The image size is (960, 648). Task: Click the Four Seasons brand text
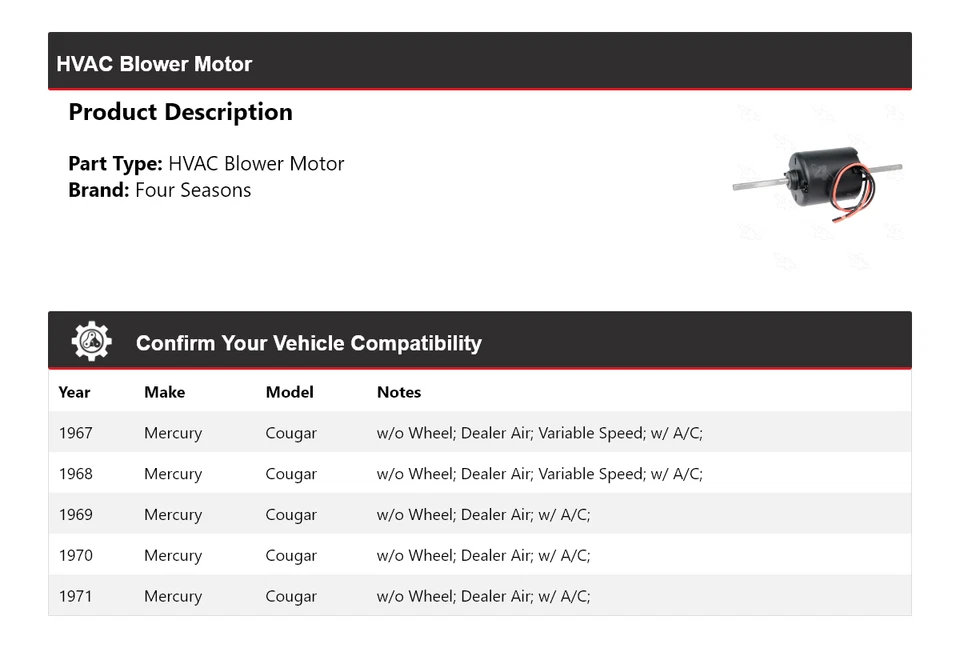(193, 190)
